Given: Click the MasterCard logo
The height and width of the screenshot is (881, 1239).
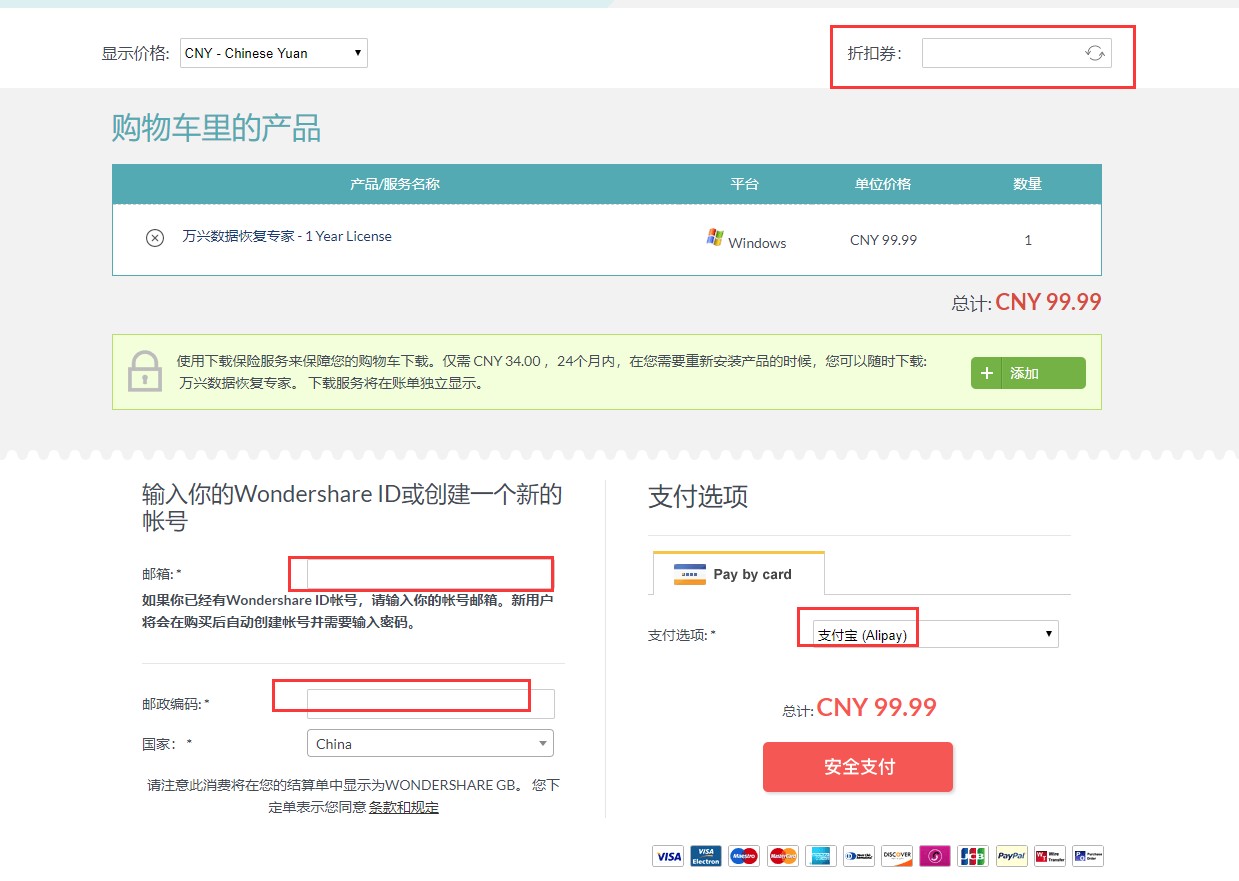Looking at the screenshot, I should click(x=782, y=856).
